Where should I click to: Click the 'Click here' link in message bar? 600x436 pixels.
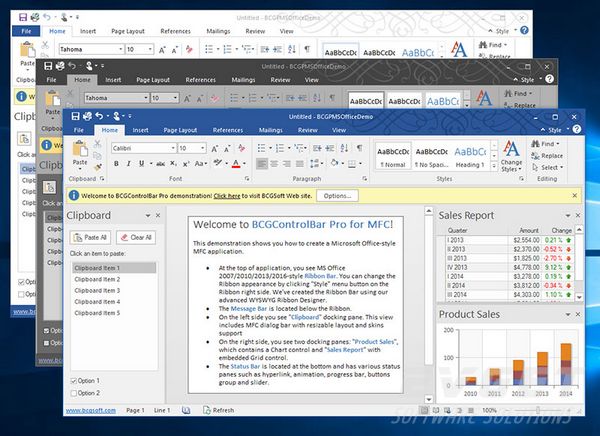(x=227, y=196)
